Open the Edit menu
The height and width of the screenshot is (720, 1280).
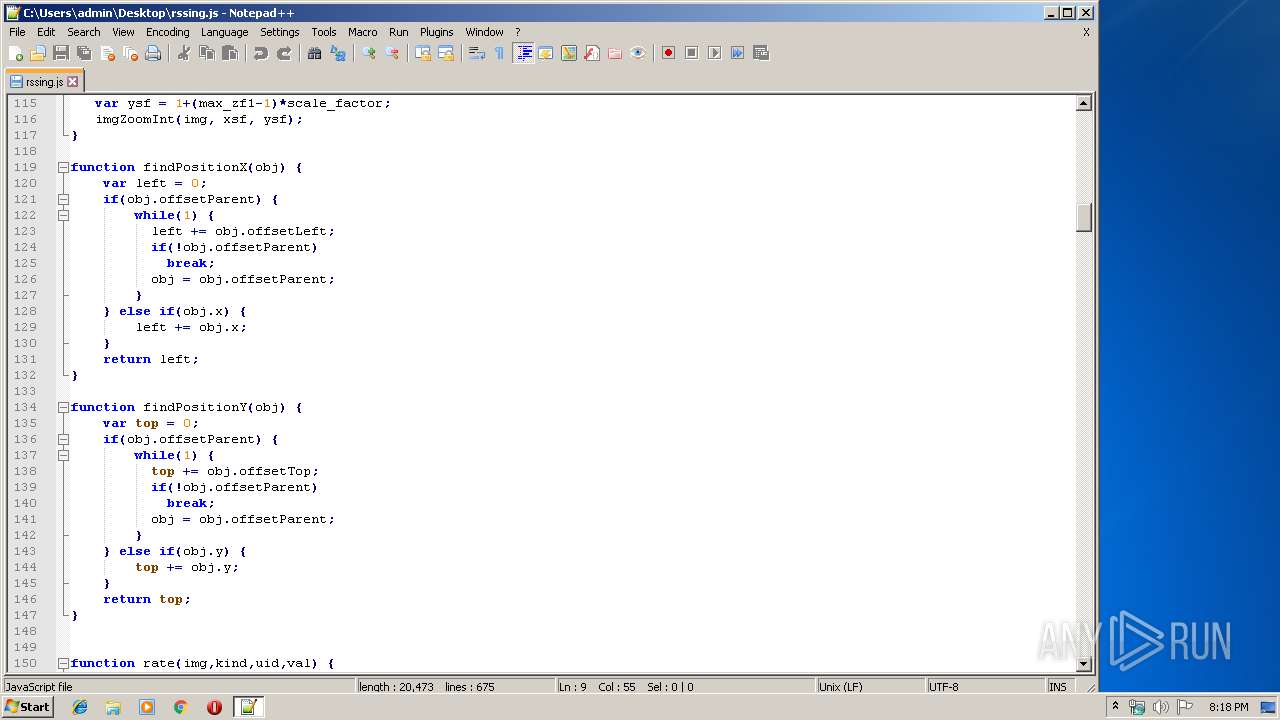click(46, 32)
